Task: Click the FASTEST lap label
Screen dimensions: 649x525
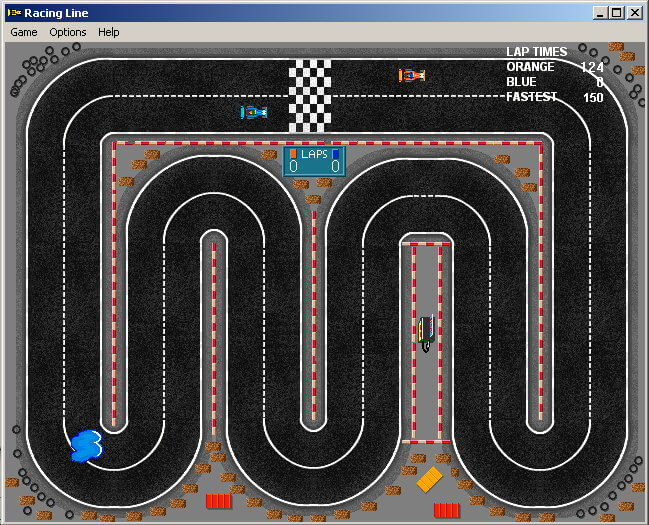Action: point(531,97)
